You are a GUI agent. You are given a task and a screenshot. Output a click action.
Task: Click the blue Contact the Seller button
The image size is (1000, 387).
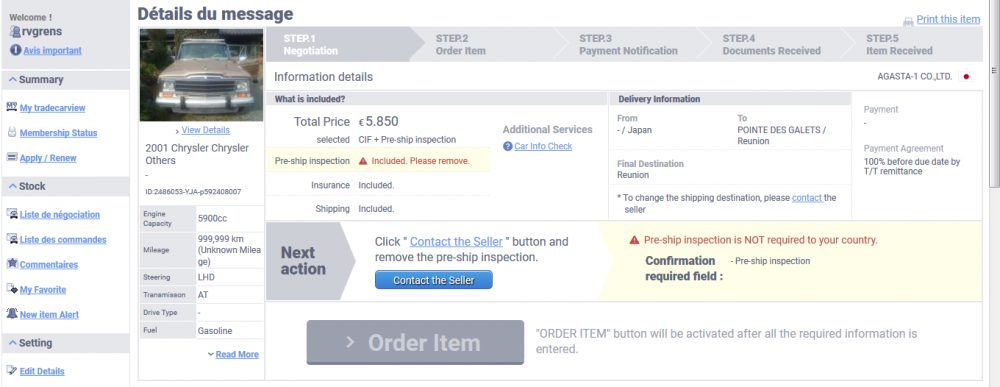[434, 280]
